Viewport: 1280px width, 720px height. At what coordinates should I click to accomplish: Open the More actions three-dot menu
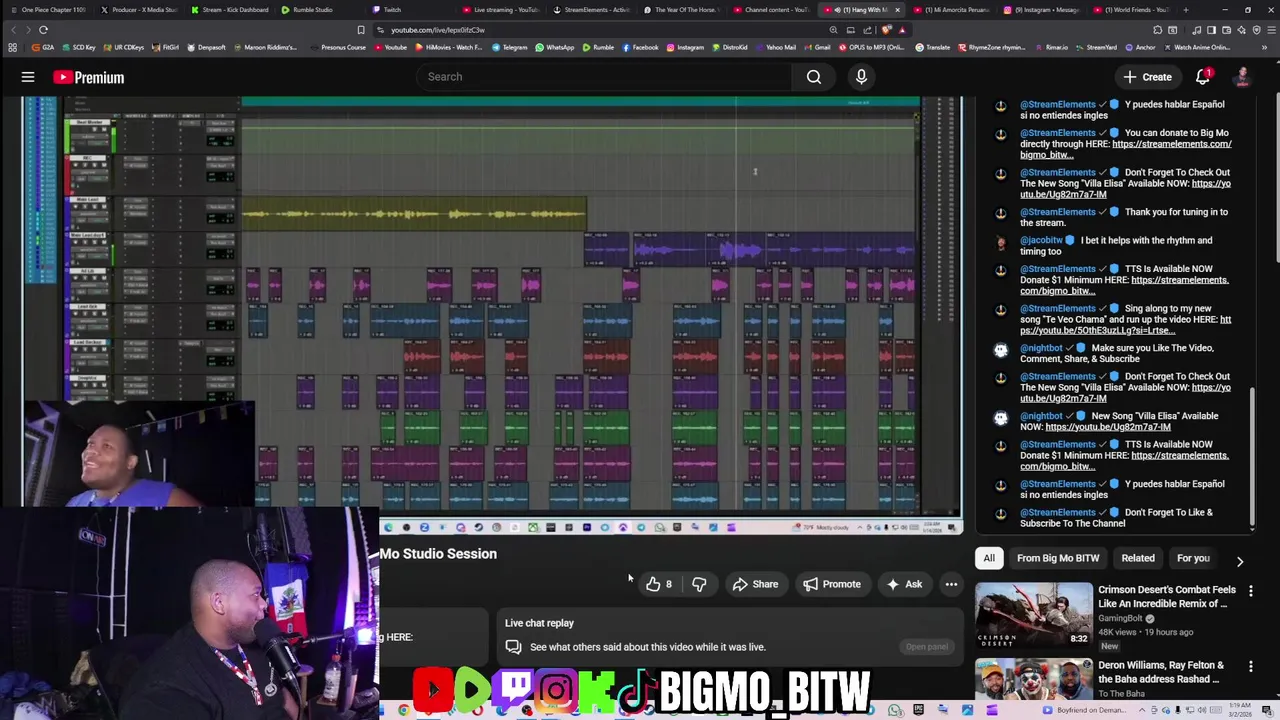(951, 584)
